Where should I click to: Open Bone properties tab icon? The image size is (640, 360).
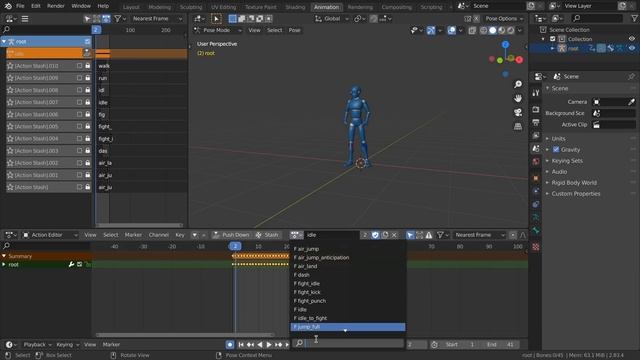536,230
